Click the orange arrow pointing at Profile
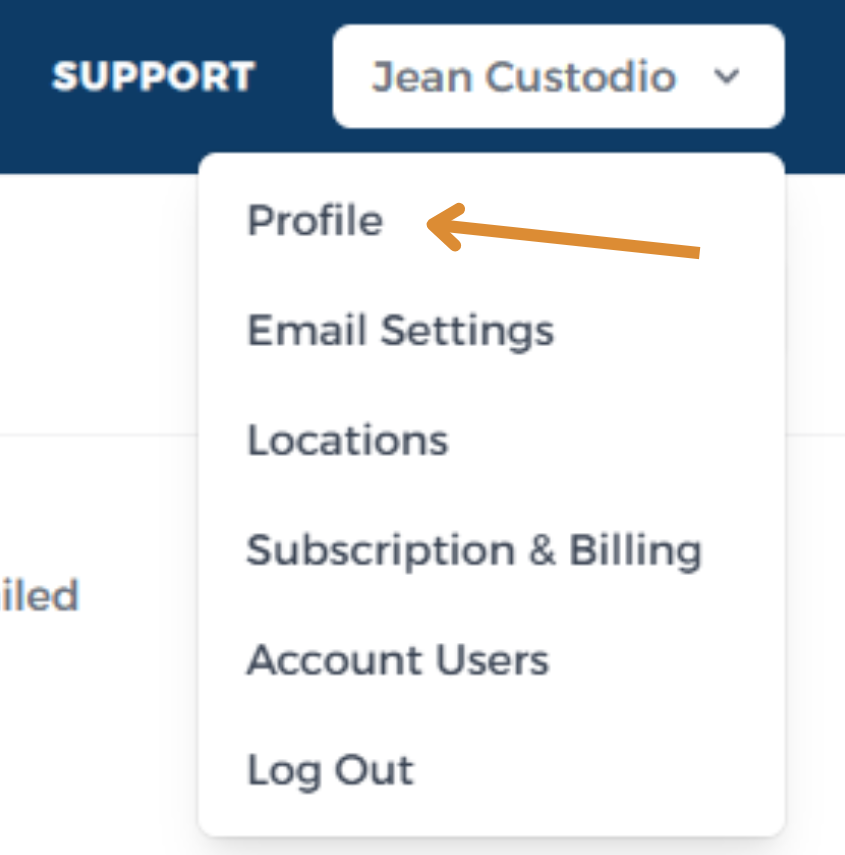The width and height of the screenshot is (845, 855). [563, 231]
